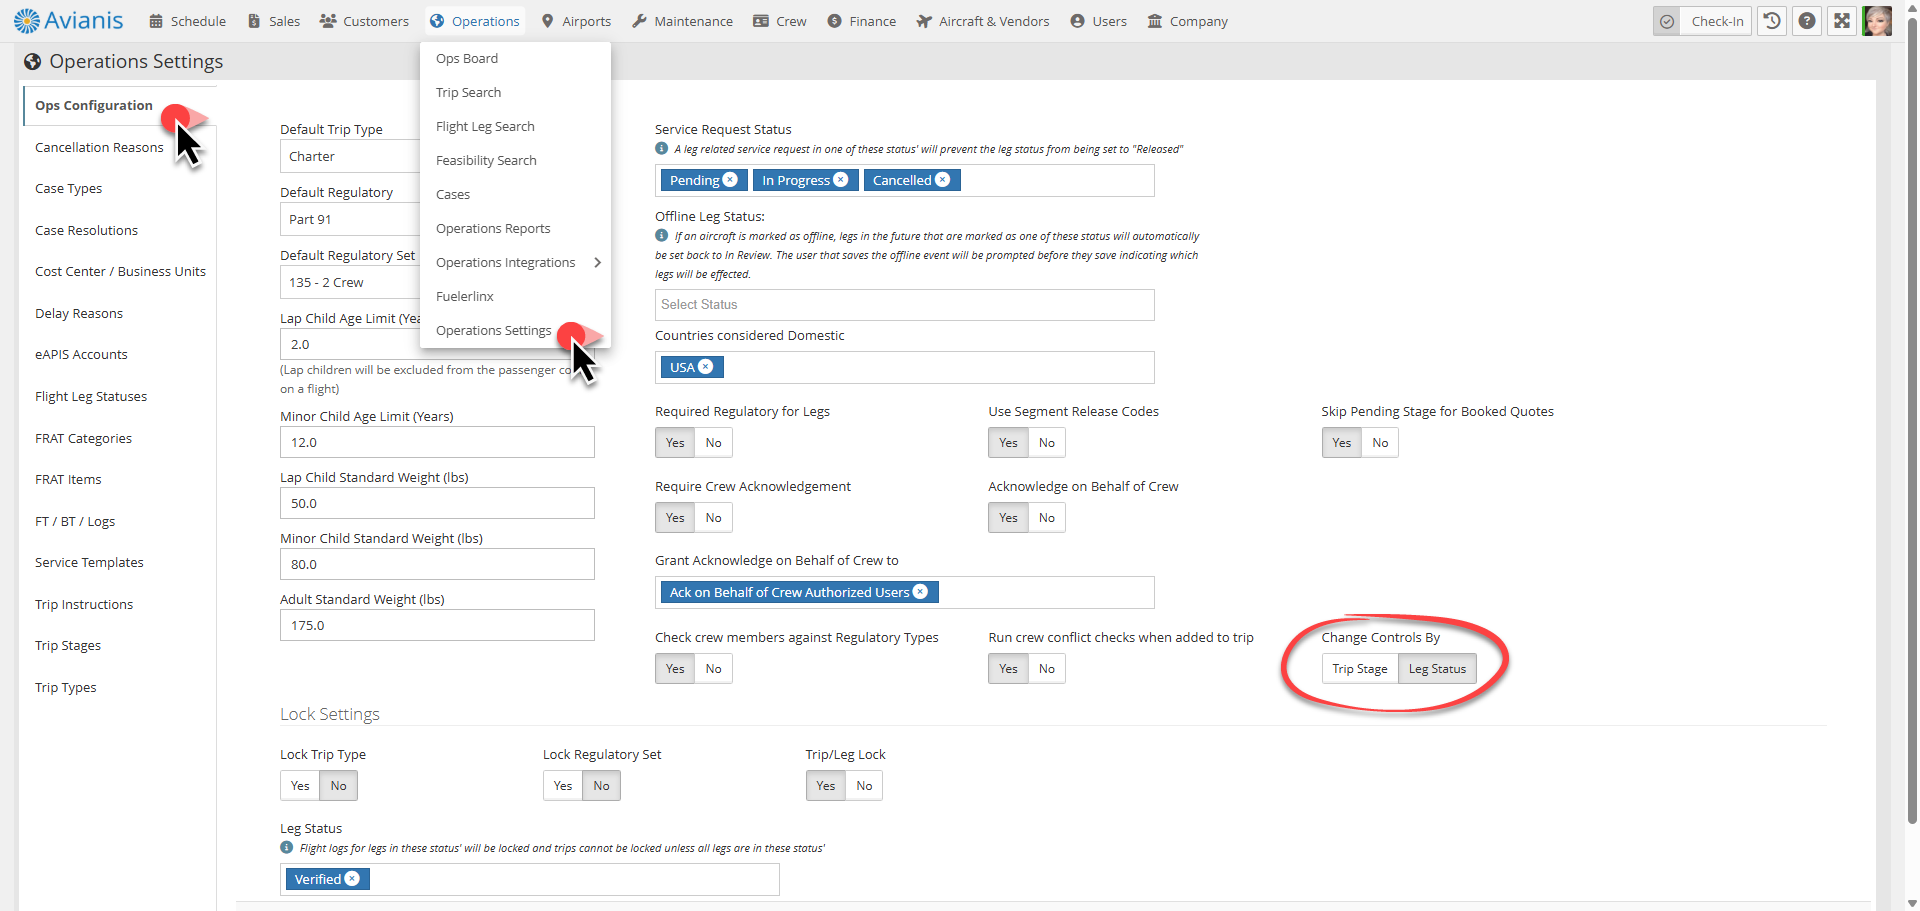Set Required Regulatory for Legs to No
Image resolution: width=1920 pixels, height=911 pixels.
tap(713, 443)
